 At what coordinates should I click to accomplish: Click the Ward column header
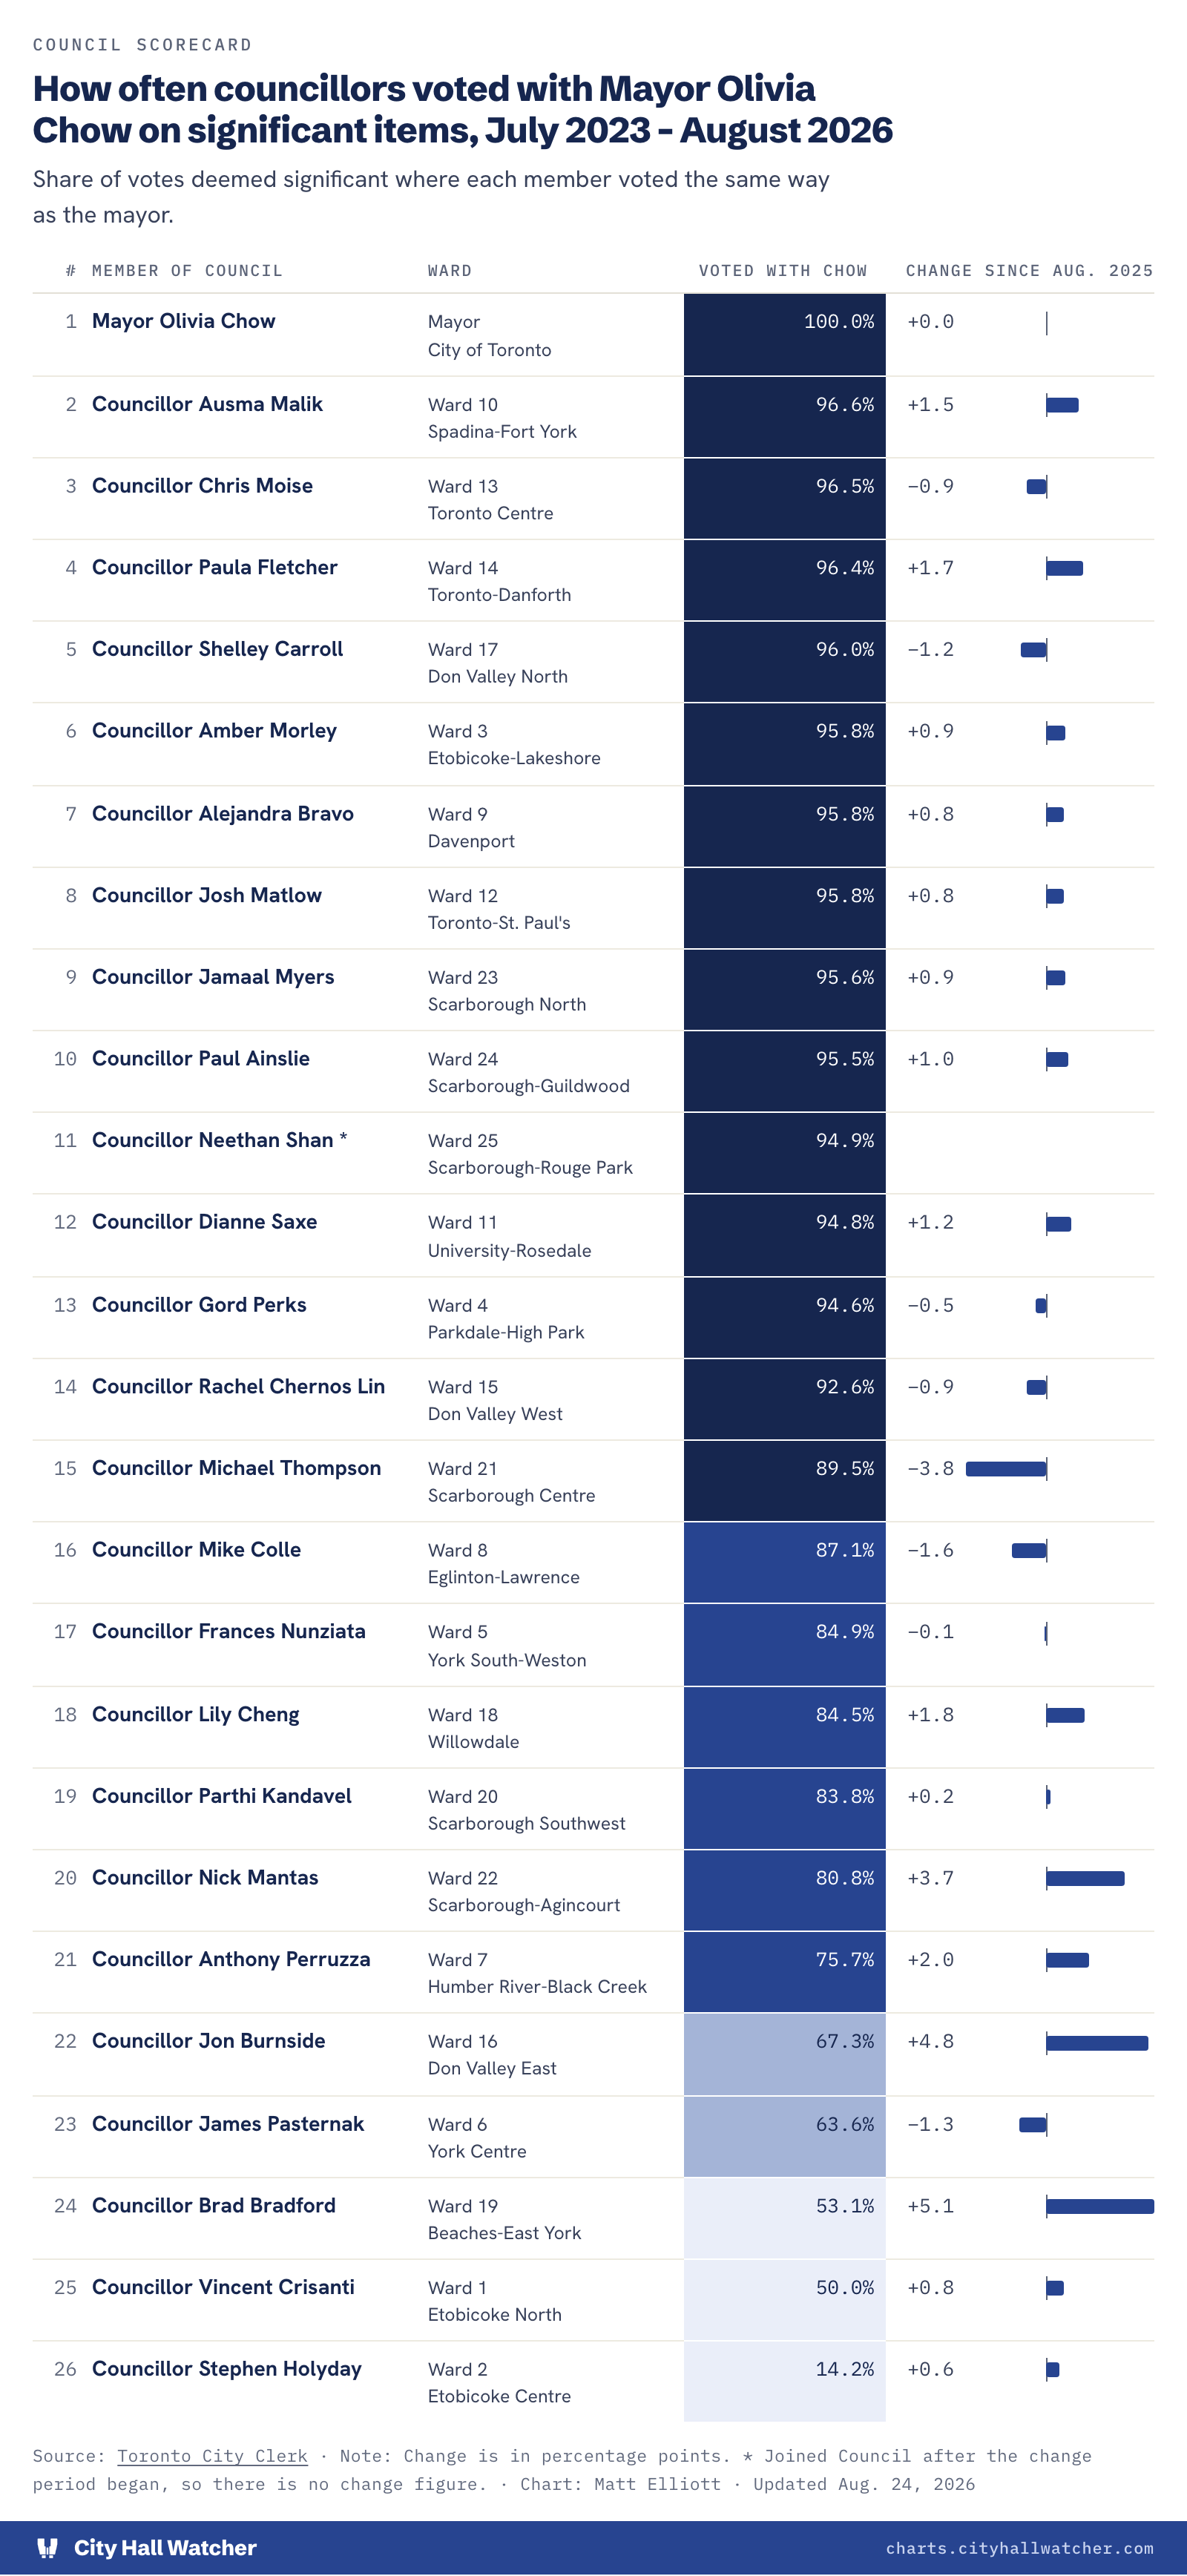click(450, 271)
